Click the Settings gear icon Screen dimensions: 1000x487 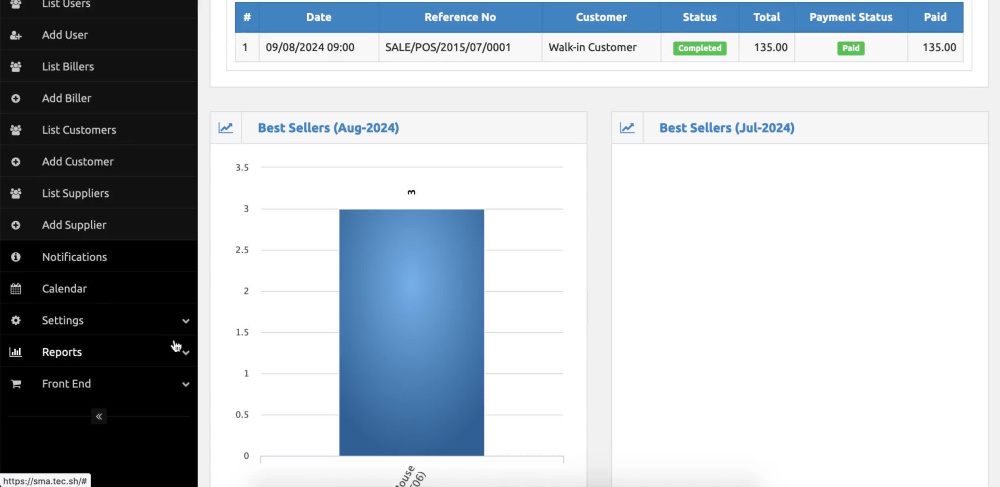[x=16, y=321]
